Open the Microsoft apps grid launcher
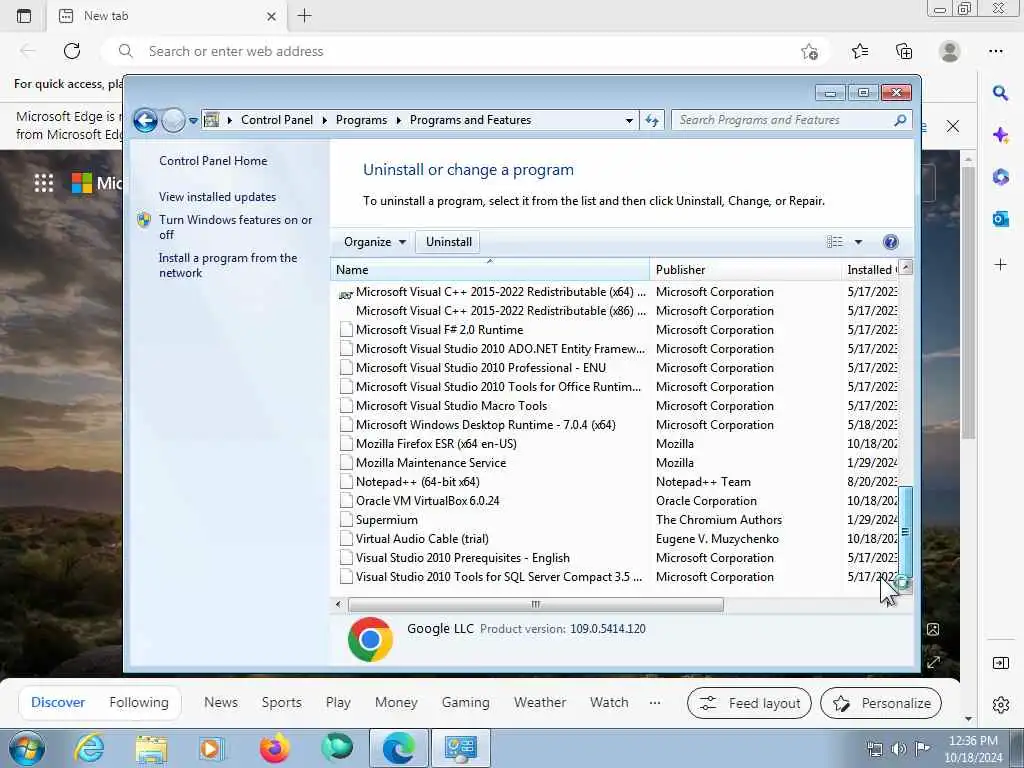This screenshot has height=768, width=1024. (x=44, y=183)
